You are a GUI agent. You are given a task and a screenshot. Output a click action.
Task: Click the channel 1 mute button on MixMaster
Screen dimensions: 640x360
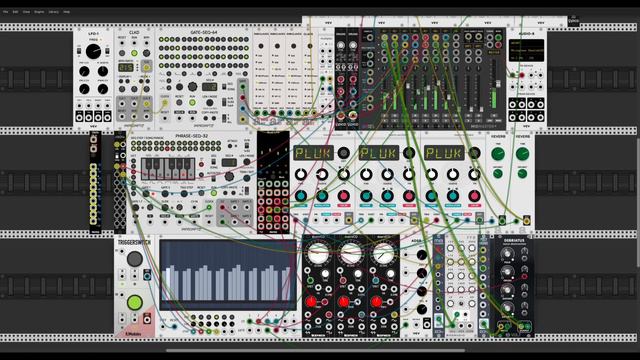pos(384,116)
